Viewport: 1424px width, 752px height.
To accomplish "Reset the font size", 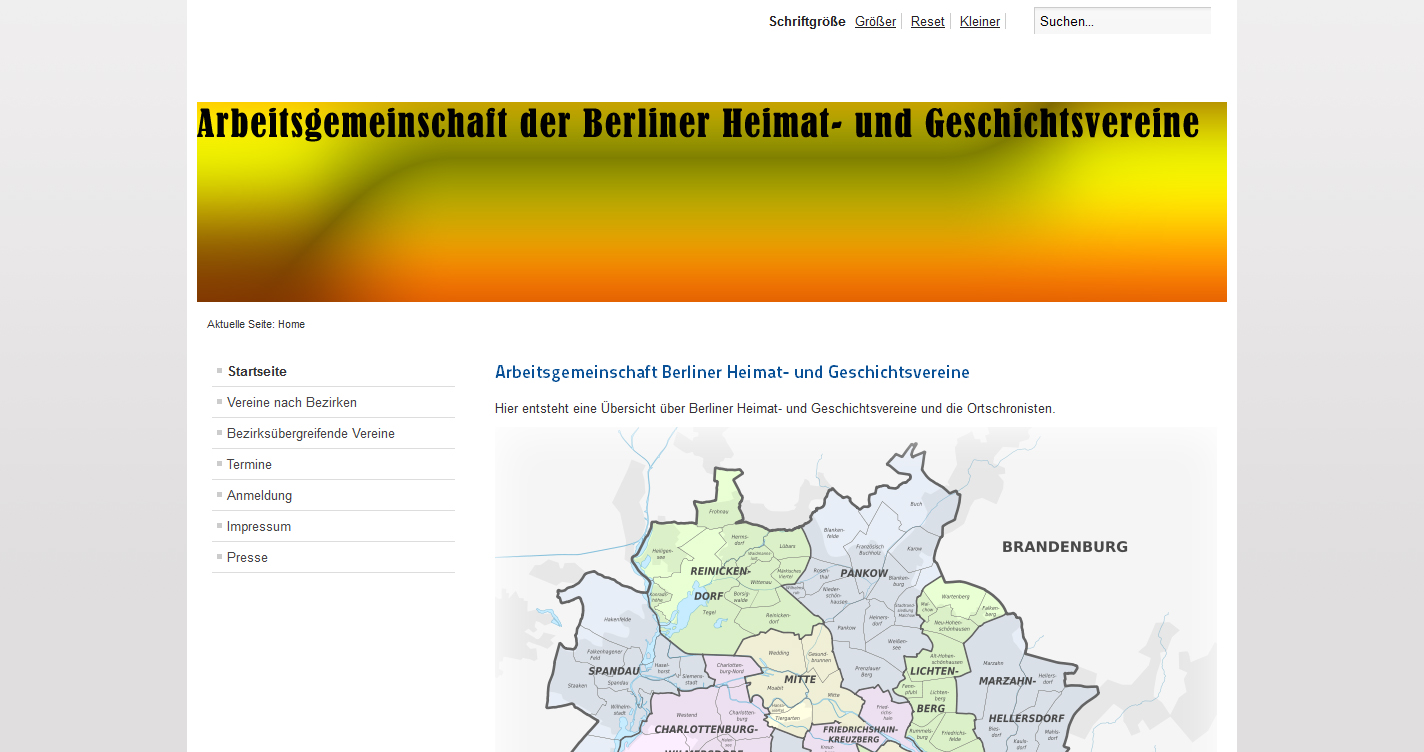I will (x=927, y=21).
